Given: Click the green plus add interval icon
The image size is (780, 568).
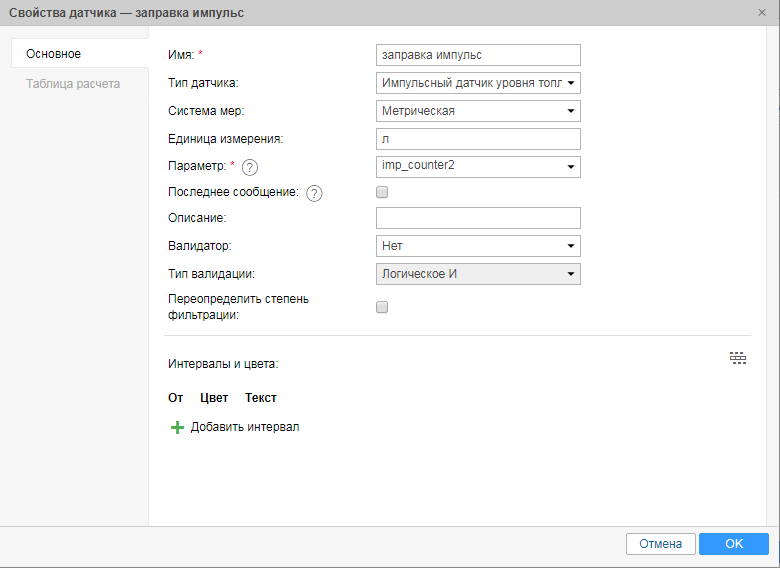Looking at the screenshot, I should 178,427.
